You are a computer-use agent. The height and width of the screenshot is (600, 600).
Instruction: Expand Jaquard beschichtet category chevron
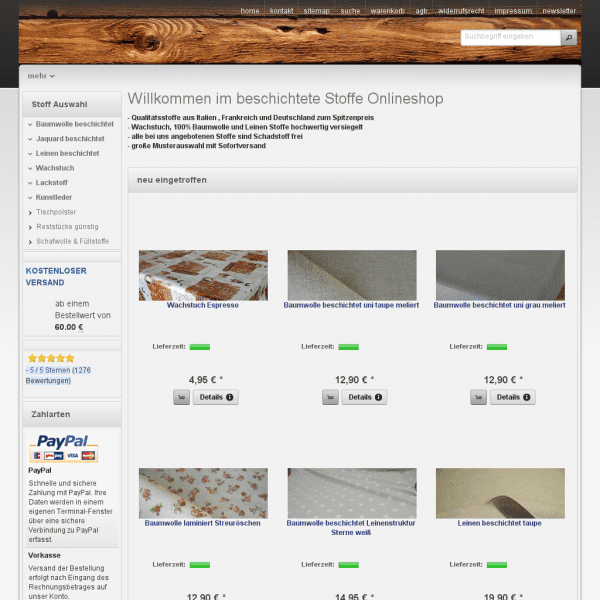[30, 139]
